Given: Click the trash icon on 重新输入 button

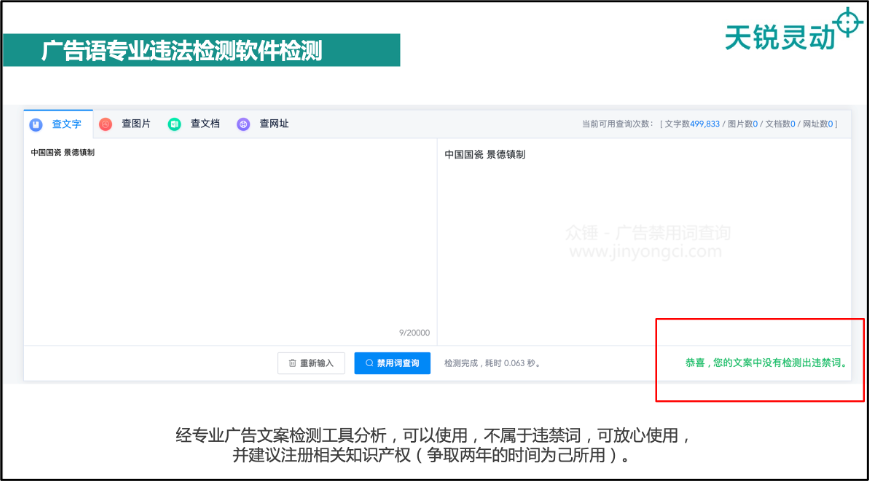Looking at the screenshot, I should coord(292,364).
